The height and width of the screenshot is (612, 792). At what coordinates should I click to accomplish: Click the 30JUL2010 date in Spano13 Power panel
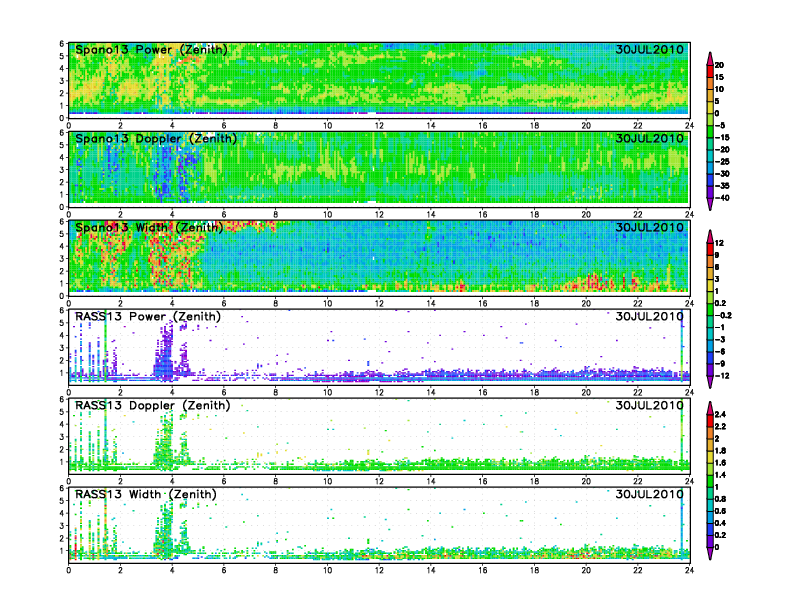pyautogui.click(x=649, y=49)
